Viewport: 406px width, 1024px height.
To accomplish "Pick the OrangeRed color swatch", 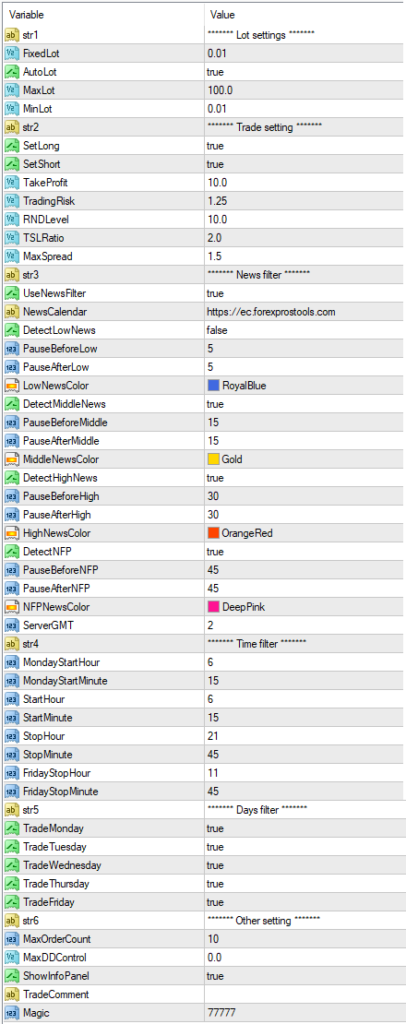I will [x=213, y=534].
